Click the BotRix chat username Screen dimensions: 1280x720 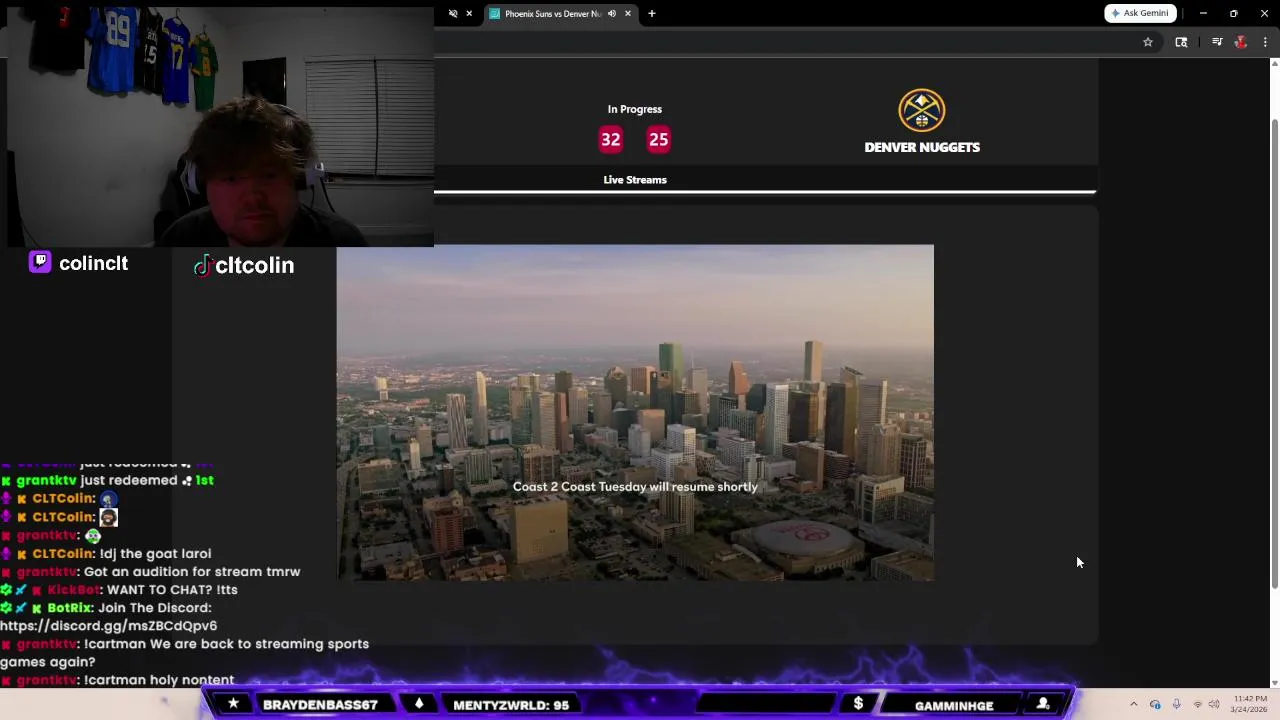[x=69, y=608]
